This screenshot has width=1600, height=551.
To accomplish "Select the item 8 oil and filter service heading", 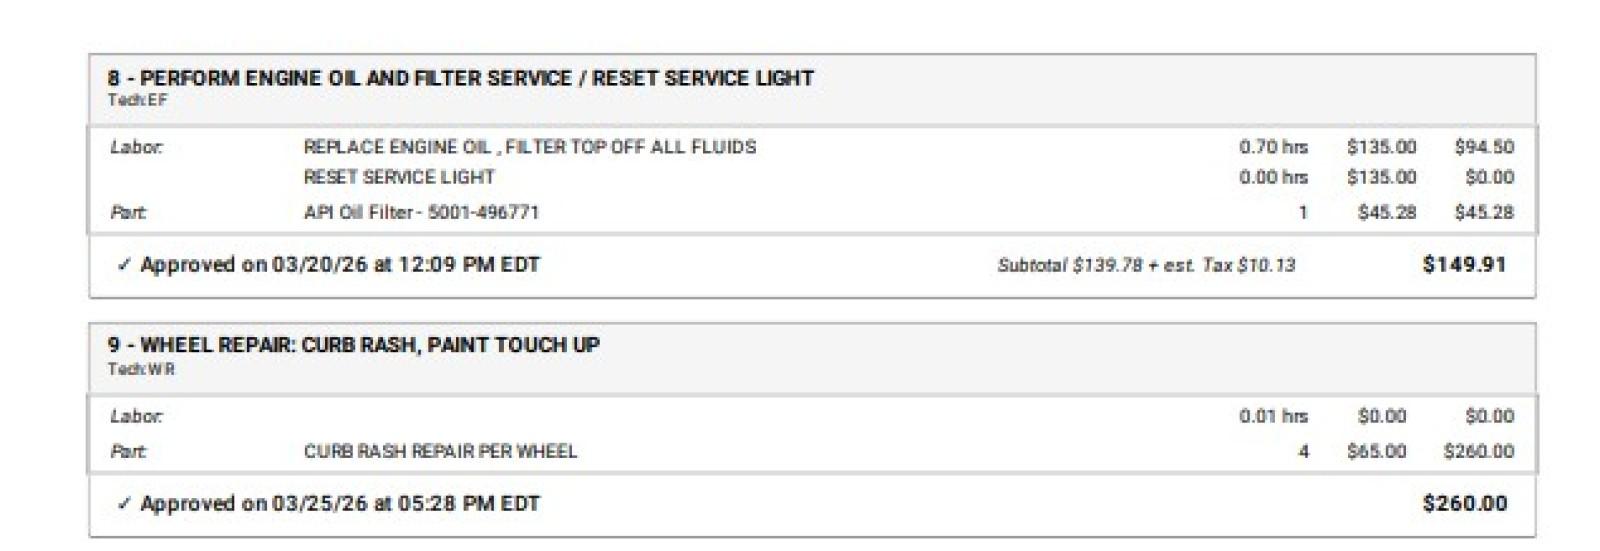I will pyautogui.click(x=460, y=78).
